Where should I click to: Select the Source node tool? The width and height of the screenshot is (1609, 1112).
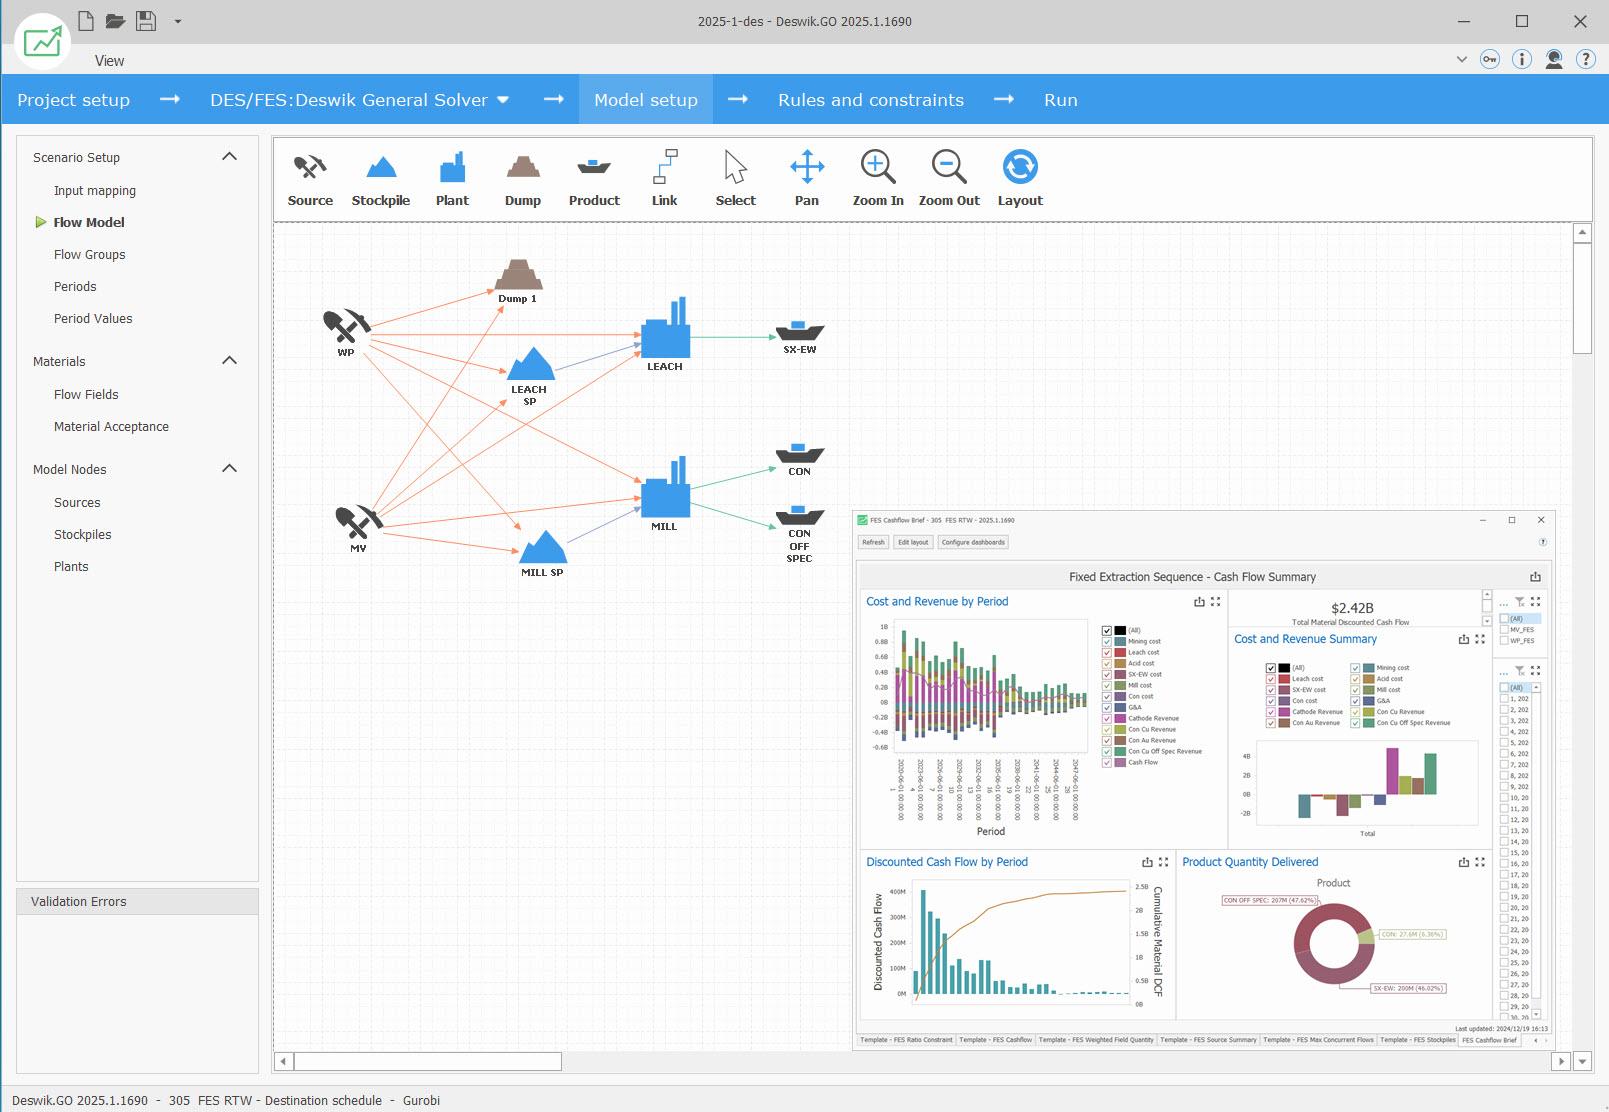[310, 179]
